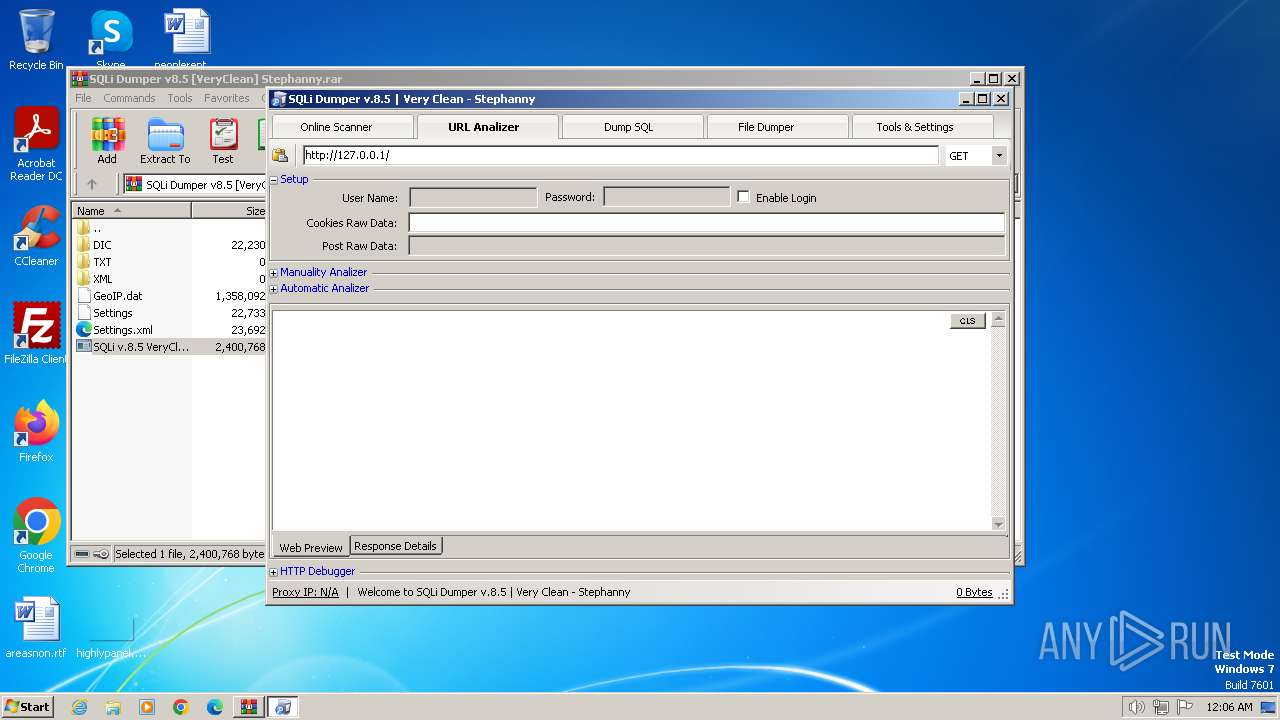Select XML folder in WinRAR list
This screenshot has height=720, width=1280.
(x=102, y=279)
